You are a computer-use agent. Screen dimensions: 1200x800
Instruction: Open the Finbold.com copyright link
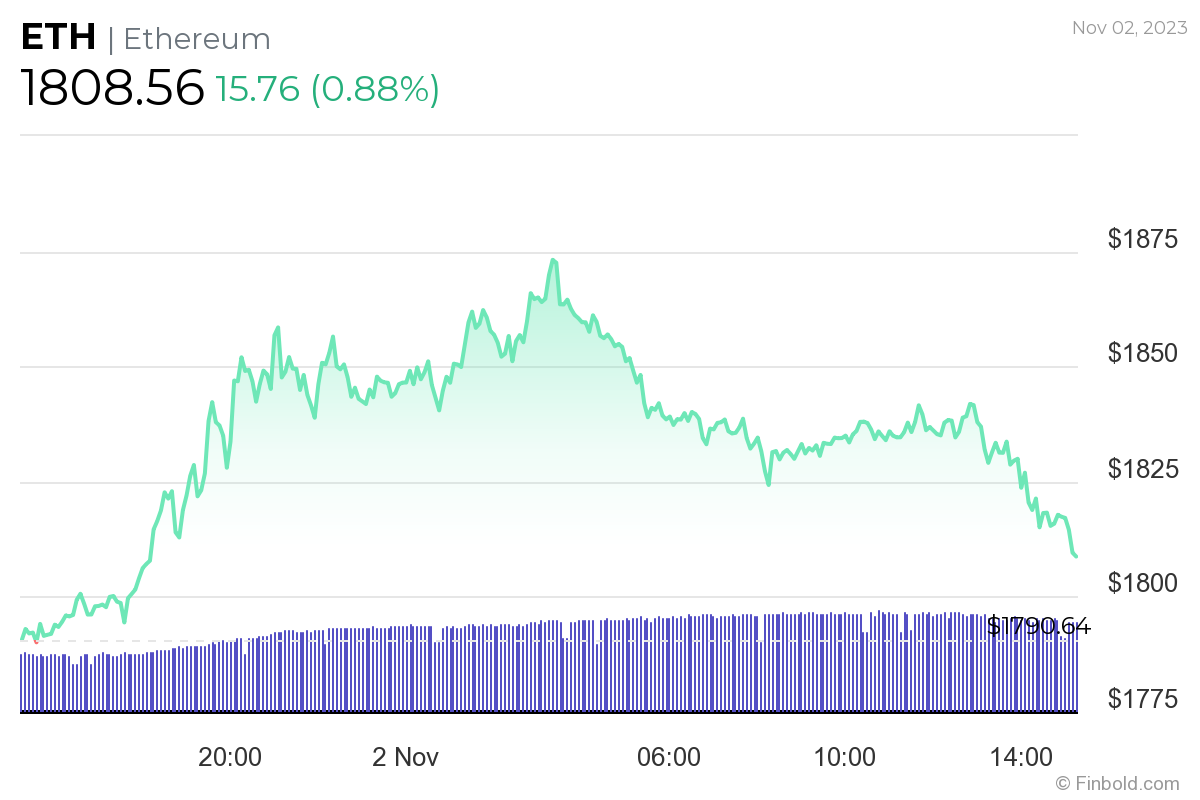[x=1117, y=784]
